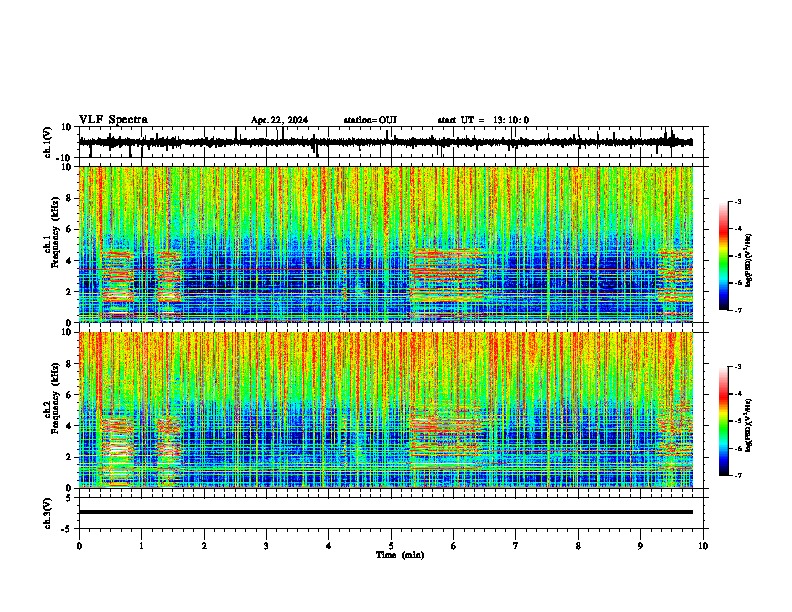
Task: Click ch.2 emission band near minute 5.8
Action: [x=446, y=439]
